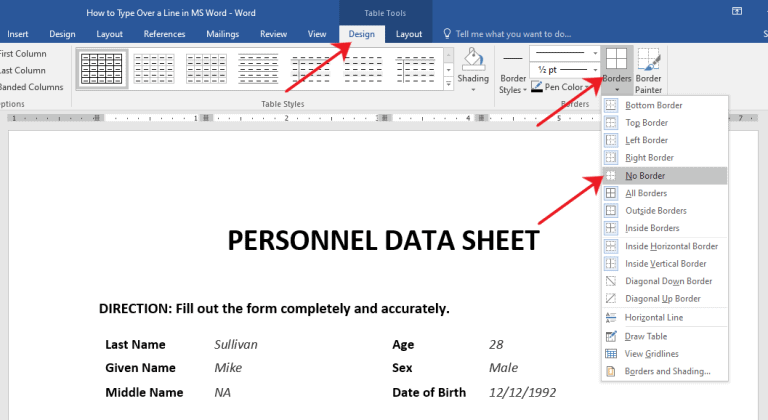The width and height of the screenshot is (768, 420).
Task: Click the Outside Borders icon
Action: pos(611,211)
